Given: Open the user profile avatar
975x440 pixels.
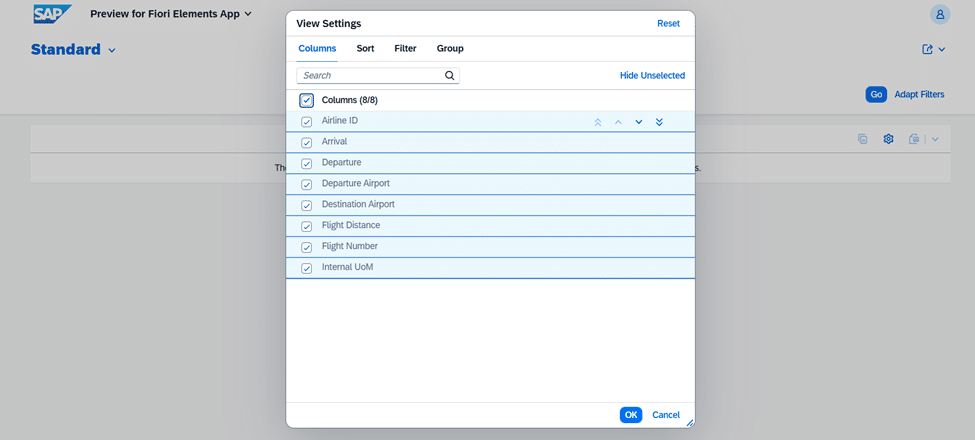Looking at the screenshot, I should tap(939, 14).
